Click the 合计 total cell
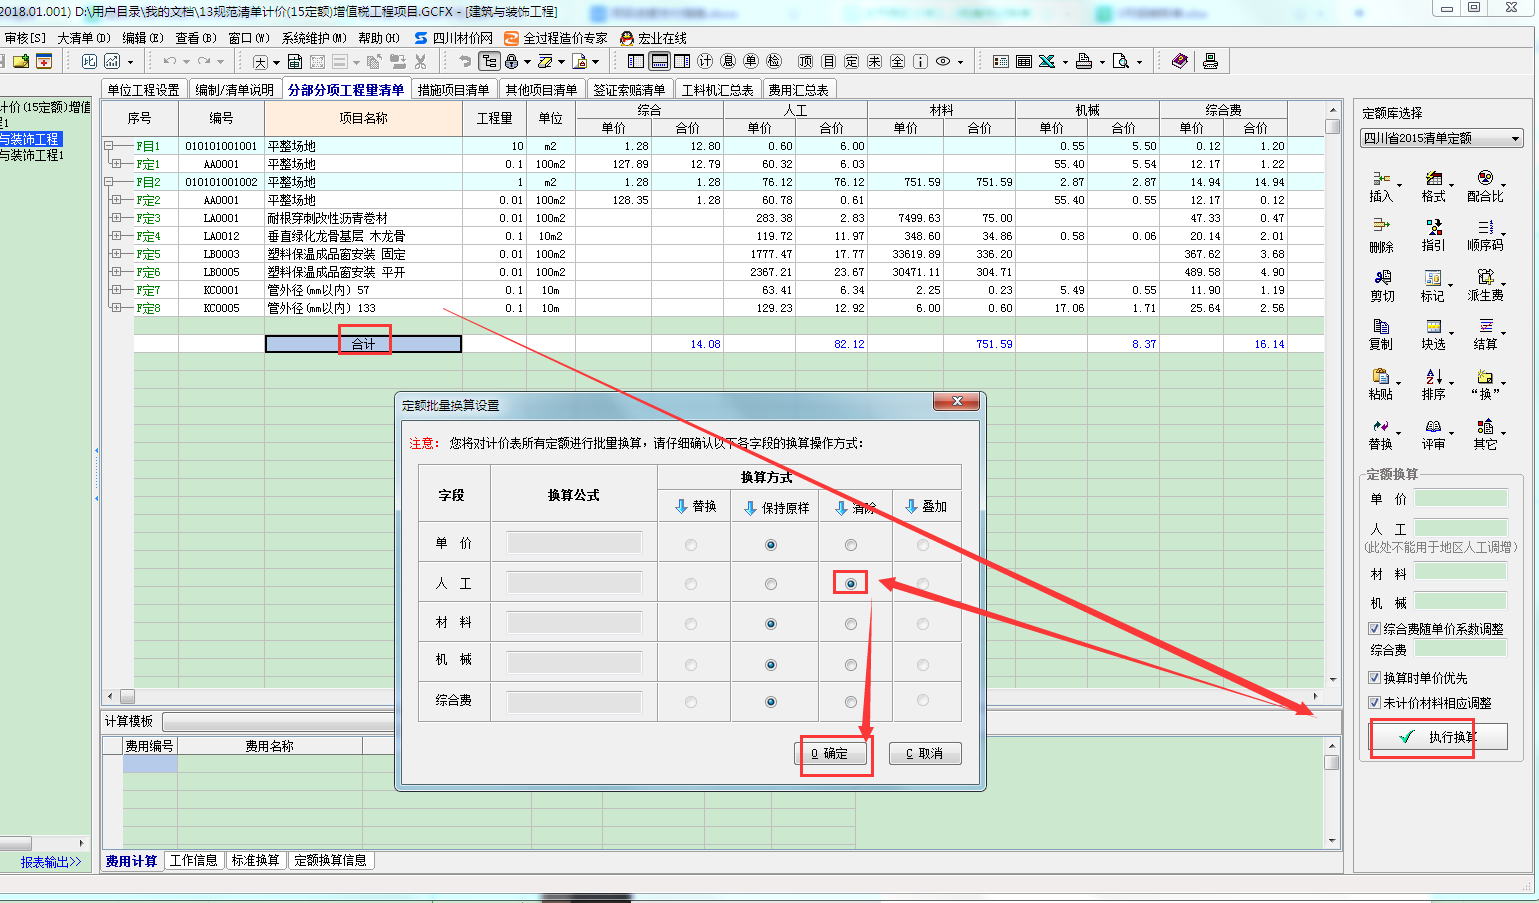The width and height of the screenshot is (1539, 903). click(363, 344)
